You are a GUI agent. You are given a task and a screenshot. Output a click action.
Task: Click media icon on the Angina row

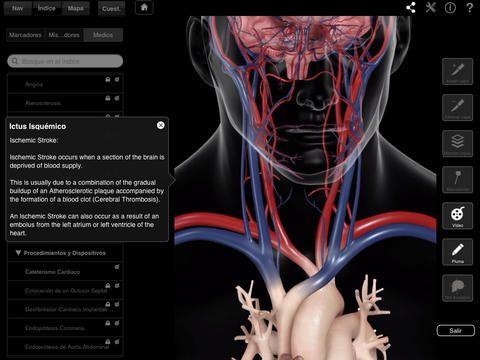tap(117, 79)
